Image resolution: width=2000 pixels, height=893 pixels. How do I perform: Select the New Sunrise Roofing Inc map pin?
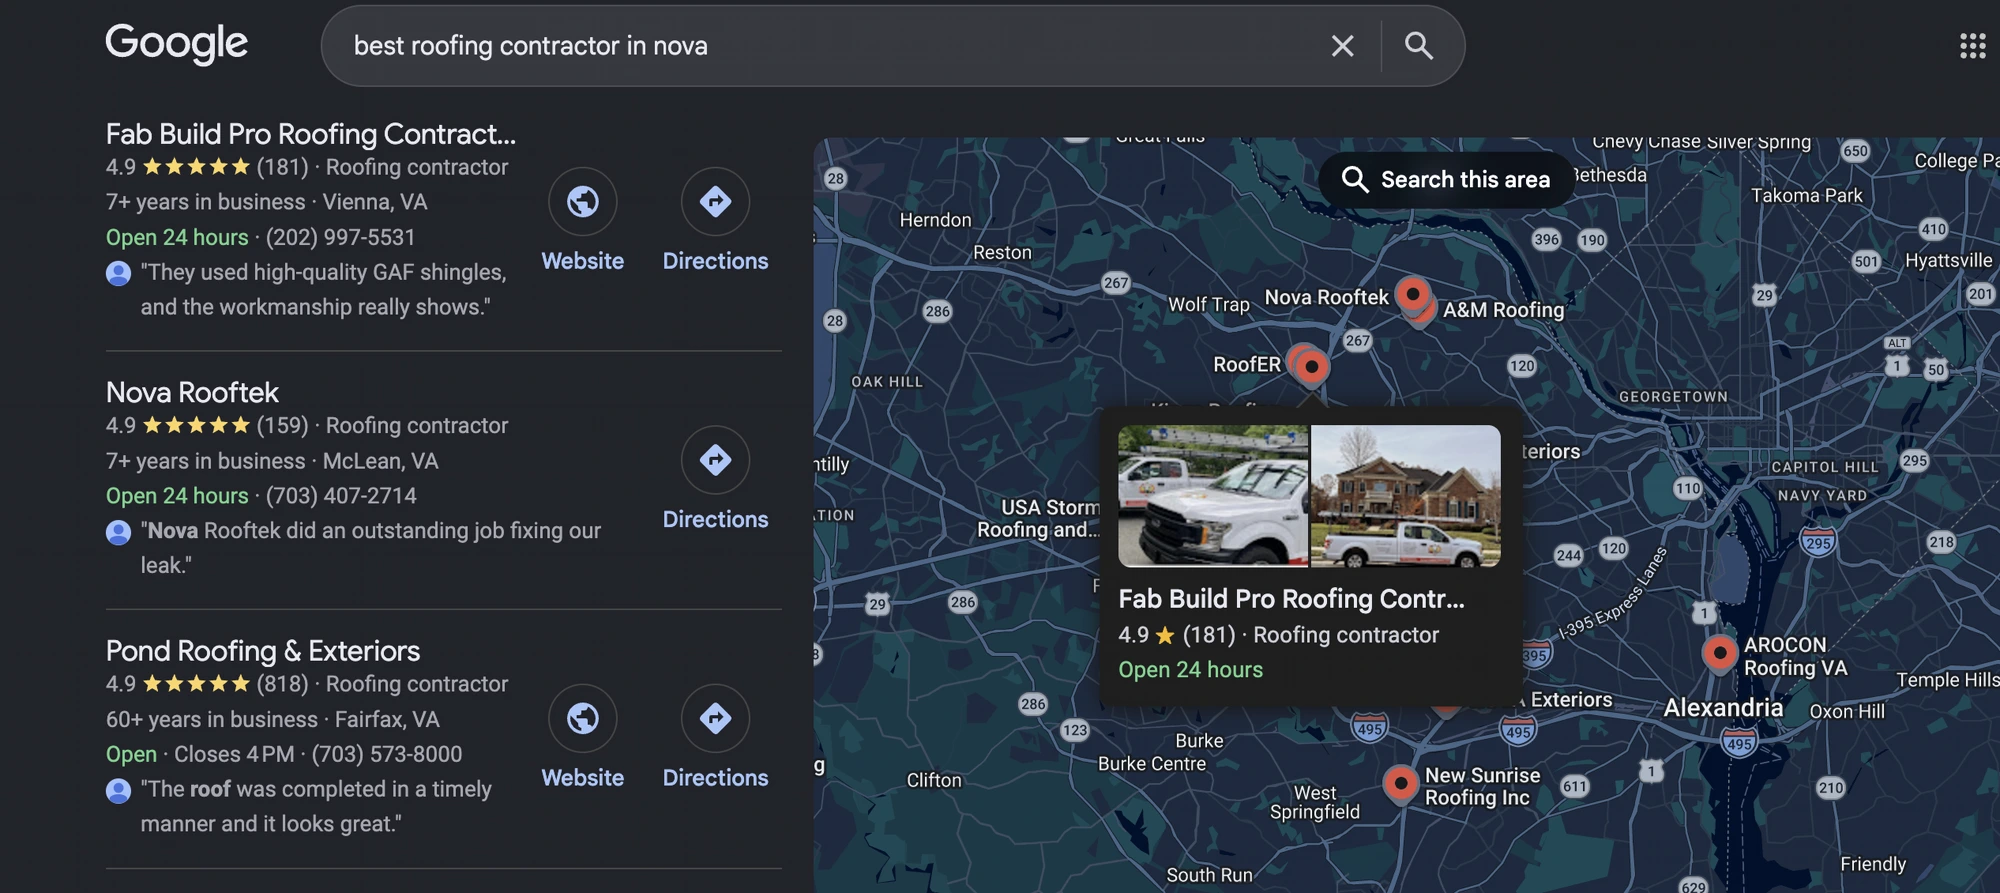click(x=1400, y=784)
